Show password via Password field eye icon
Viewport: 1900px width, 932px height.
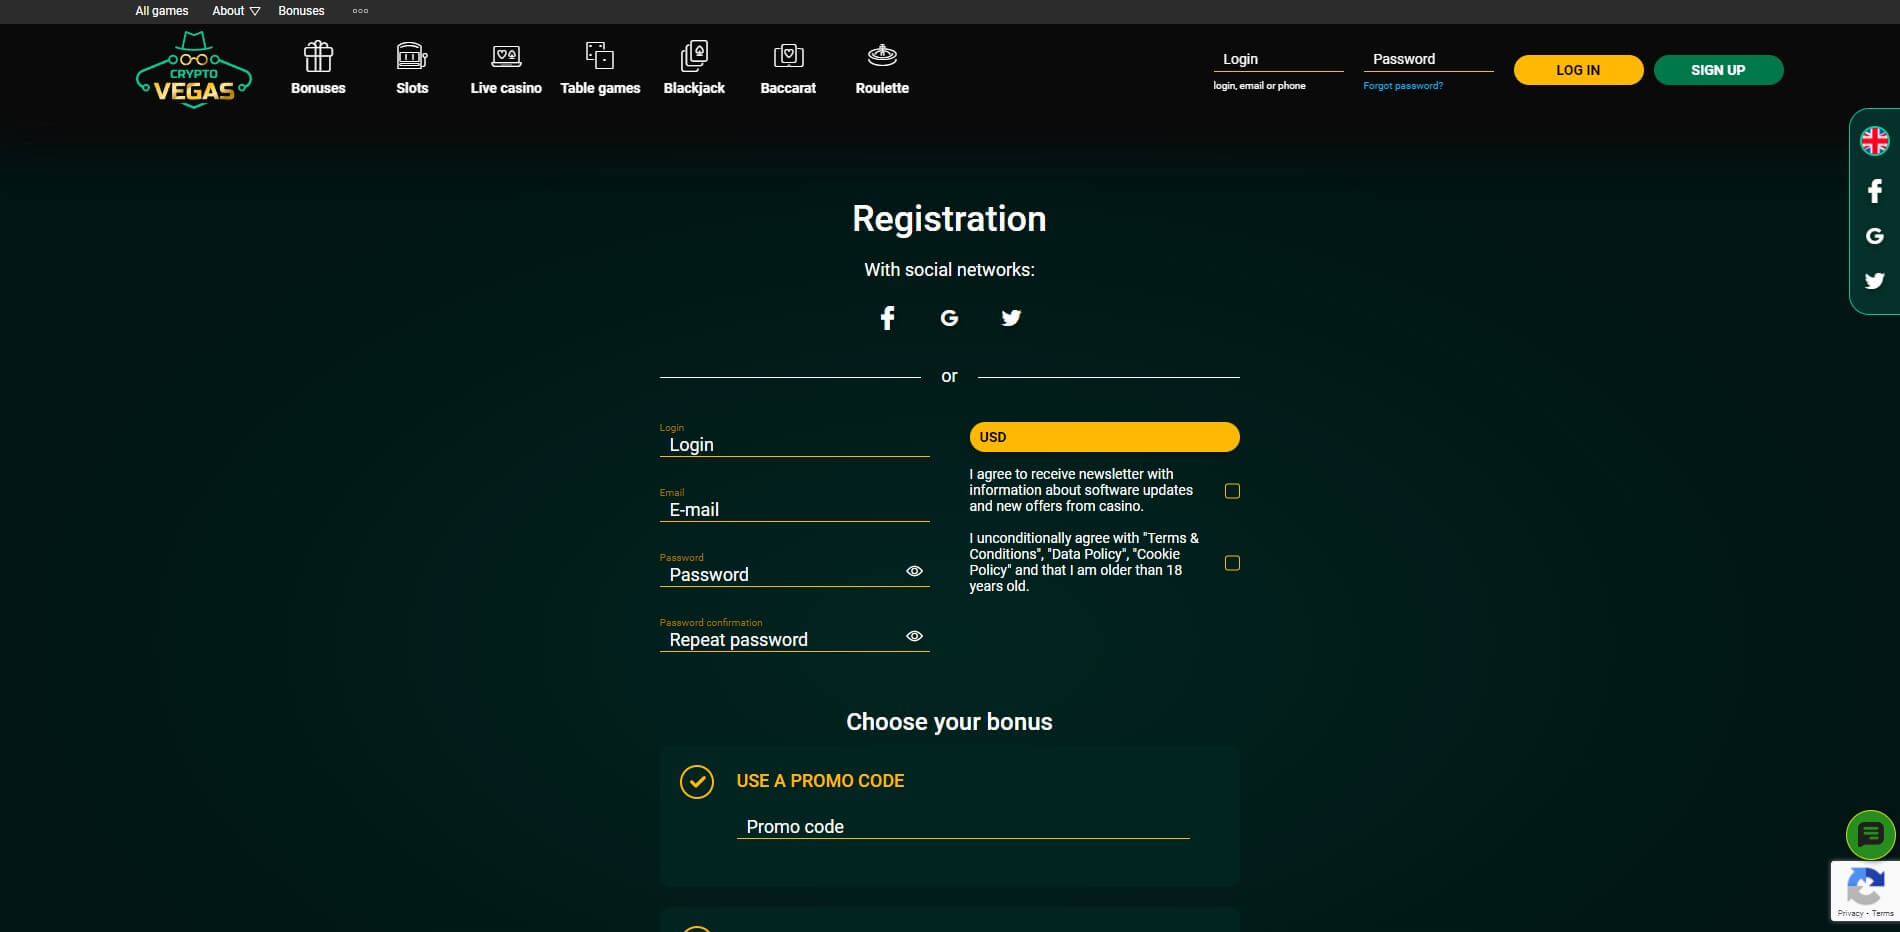pyautogui.click(x=914, y=571)
